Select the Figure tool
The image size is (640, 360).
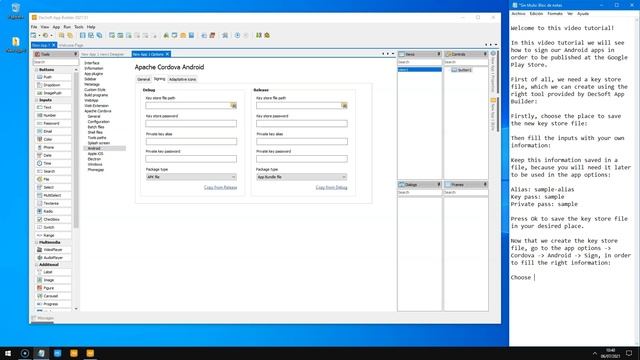(53, 288)
